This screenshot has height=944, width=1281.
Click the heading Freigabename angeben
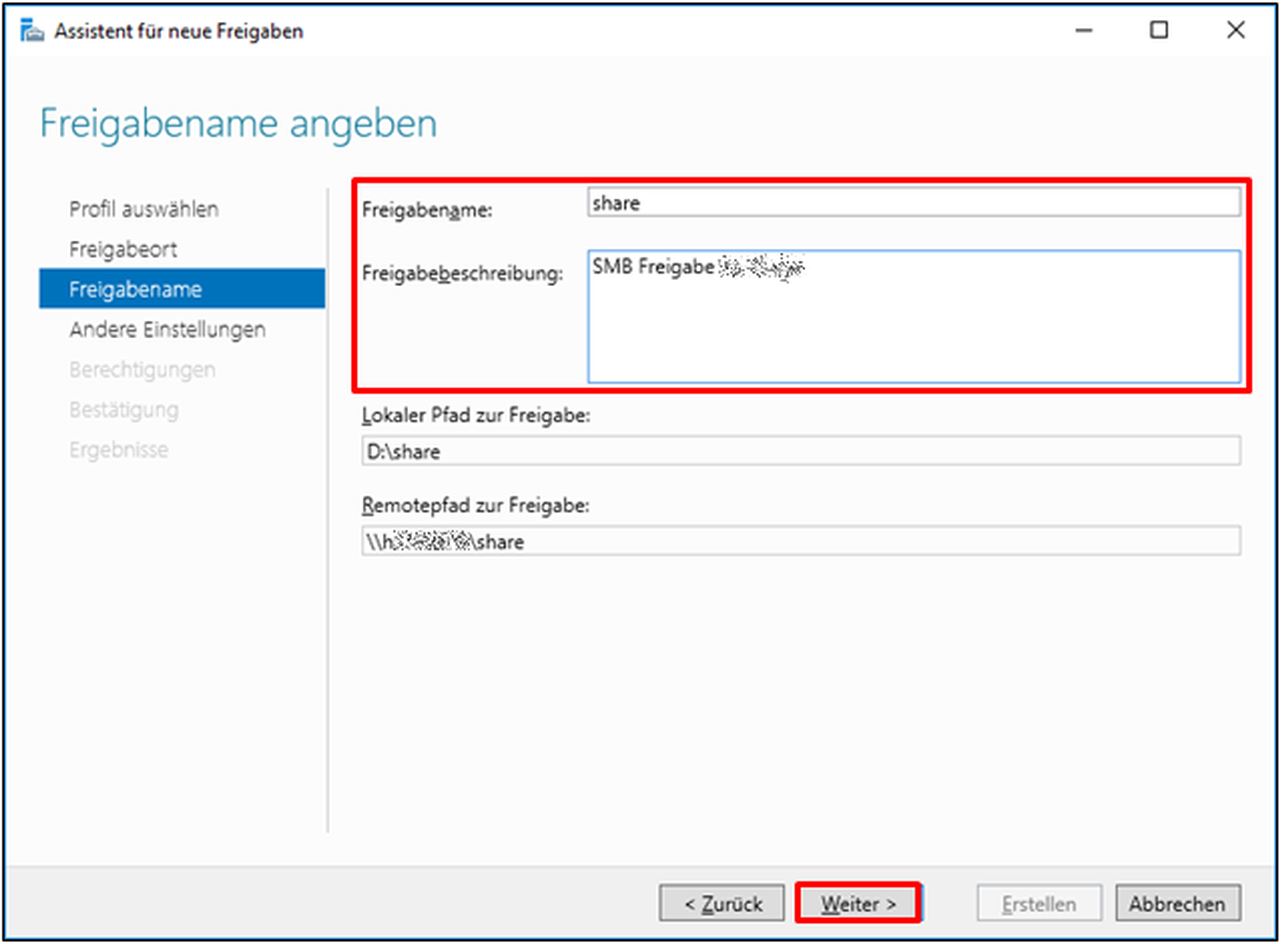(x=238, y=123)
